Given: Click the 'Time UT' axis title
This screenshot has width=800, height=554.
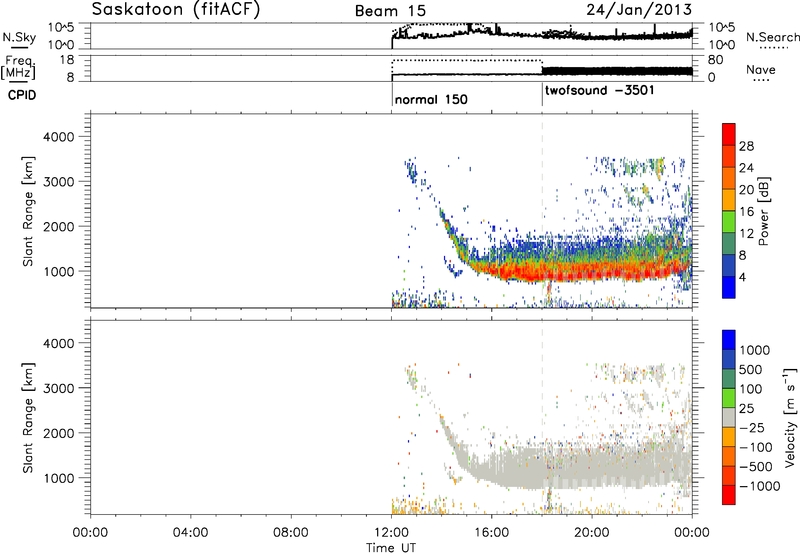Looking at the screenshot, I should tap(391, 548).
